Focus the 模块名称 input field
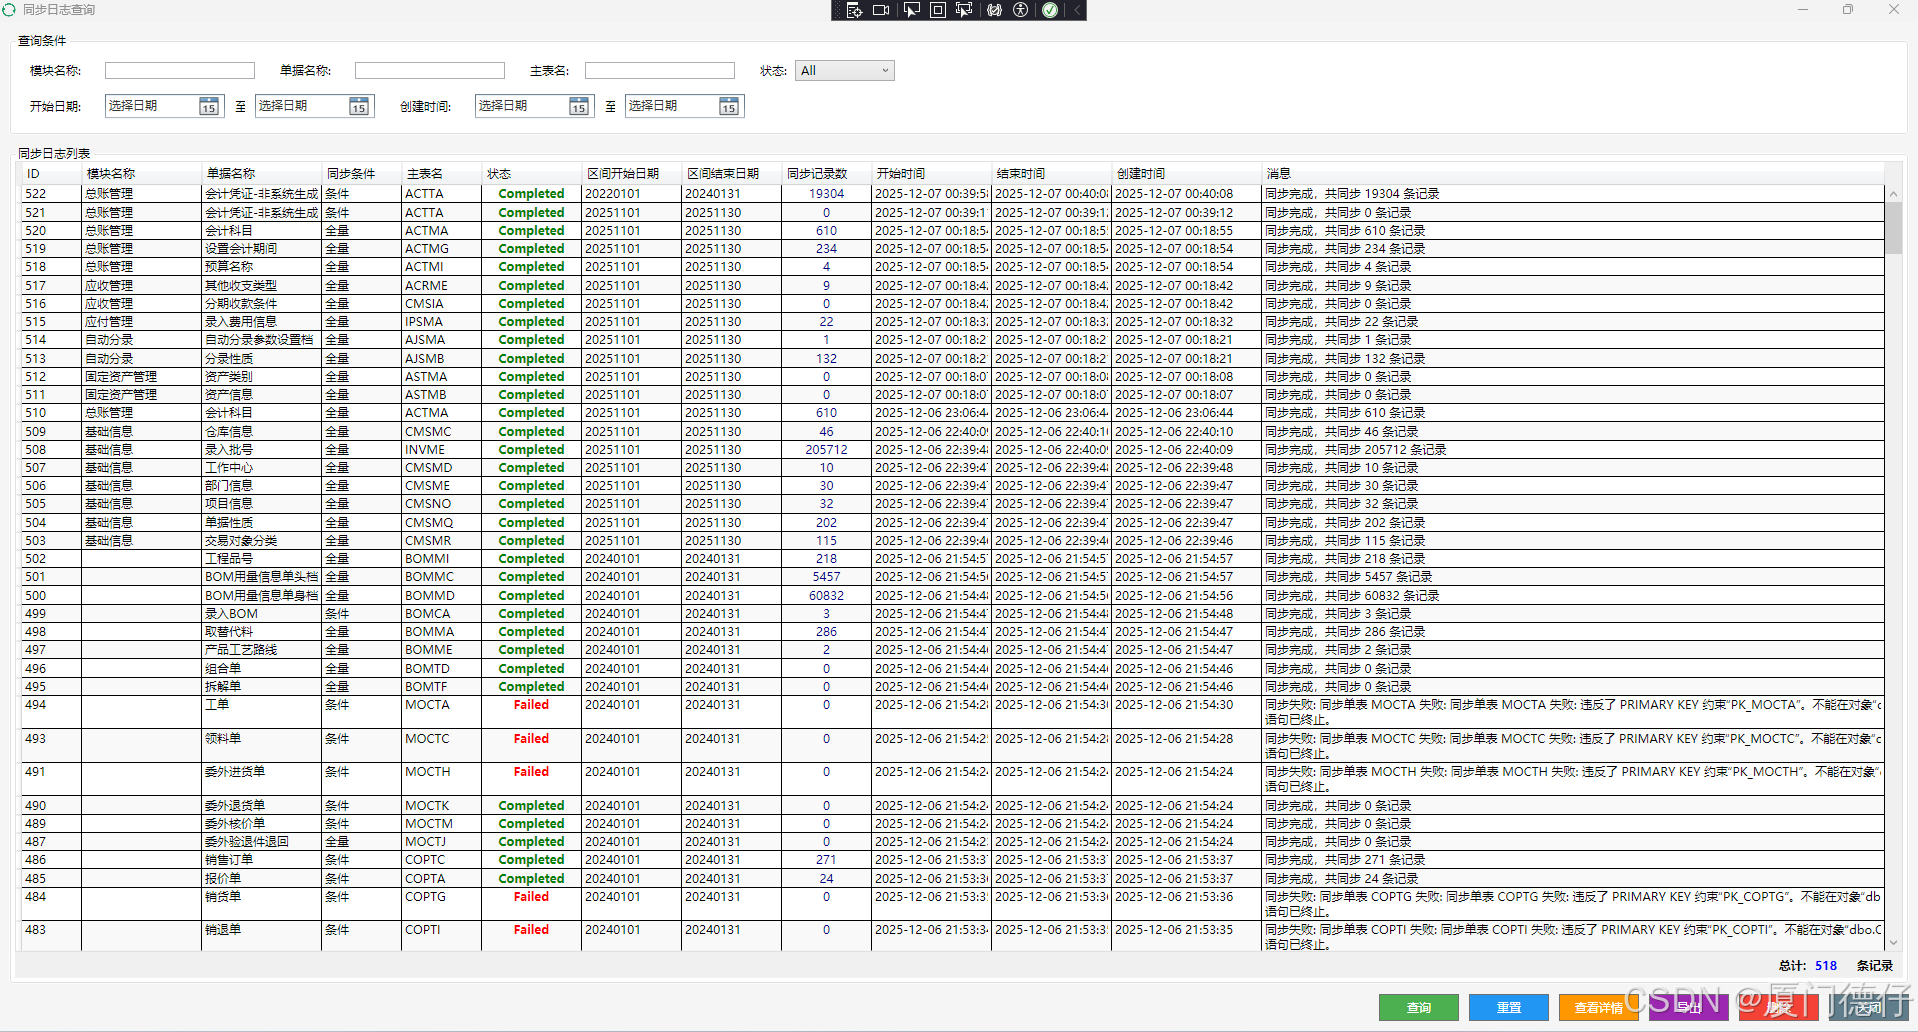This screenshot has height=1032, width=1918. [180, 70]
